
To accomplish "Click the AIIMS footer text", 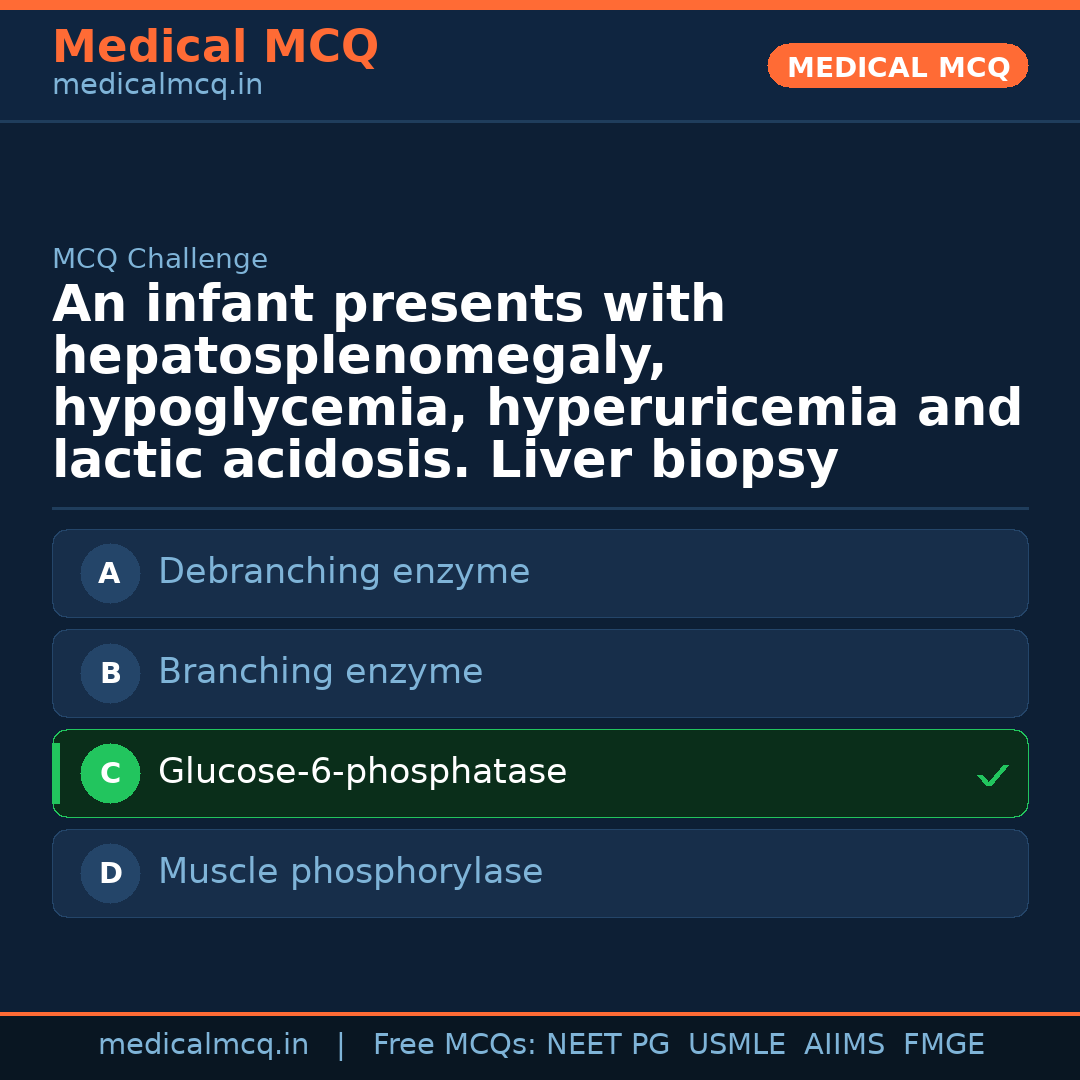I will click(x=844, y=1045).
